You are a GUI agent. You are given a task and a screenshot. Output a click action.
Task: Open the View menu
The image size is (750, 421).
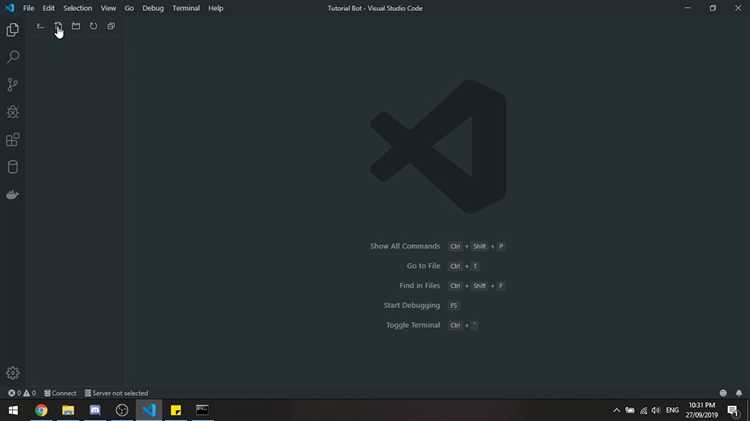click(x=108, y=8)
